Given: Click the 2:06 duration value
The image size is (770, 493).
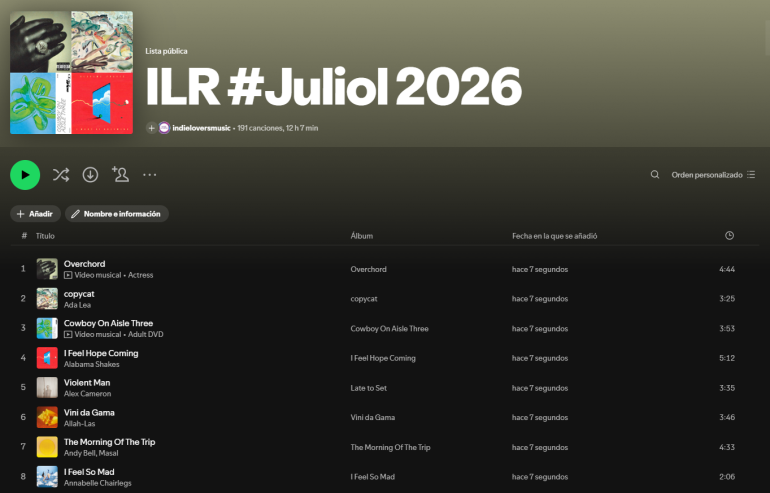Looking at the screenshot, I should click(x=727, y=477).
